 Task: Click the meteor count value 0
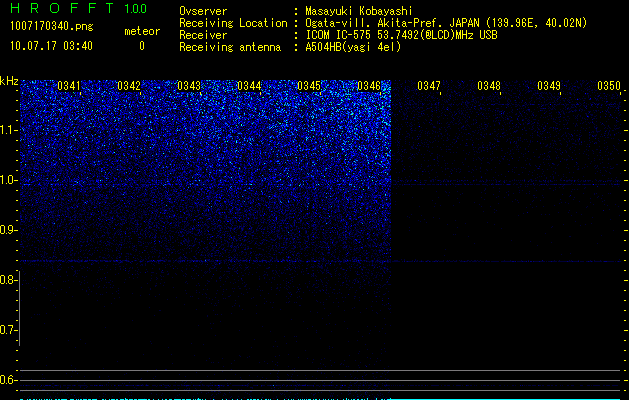142,46
